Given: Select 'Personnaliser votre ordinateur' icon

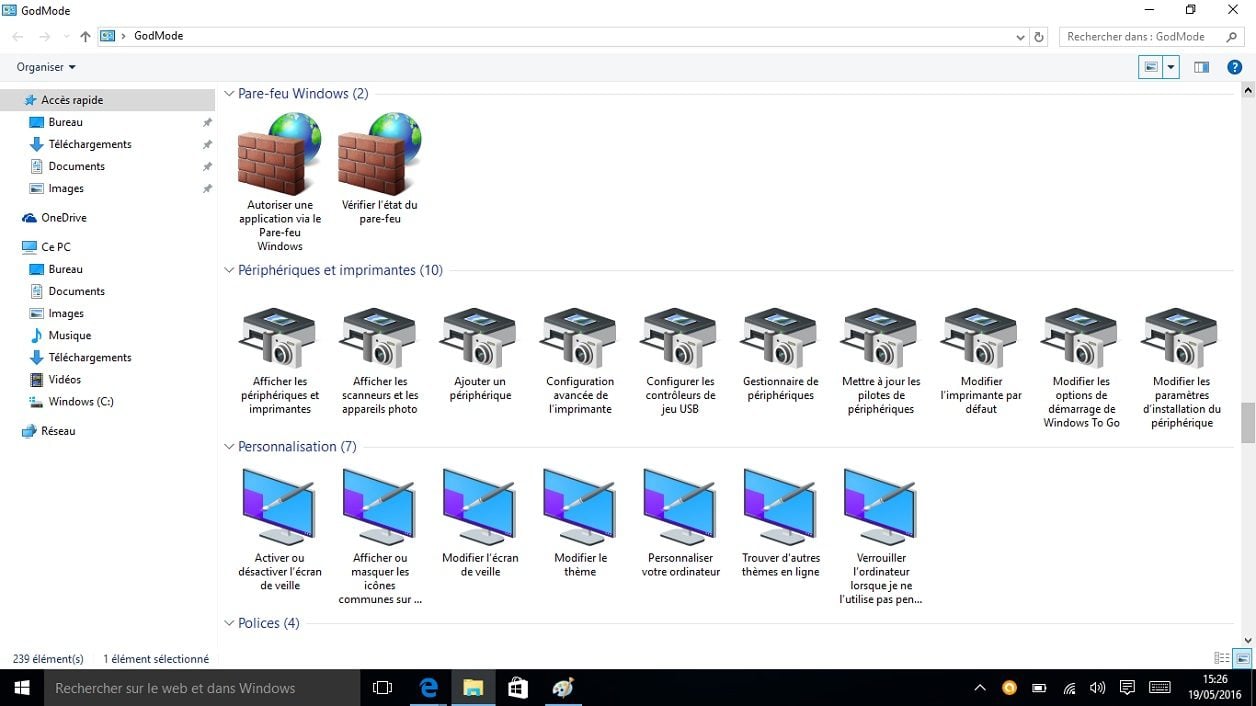Looking at the screenshot, I should 680,508.
